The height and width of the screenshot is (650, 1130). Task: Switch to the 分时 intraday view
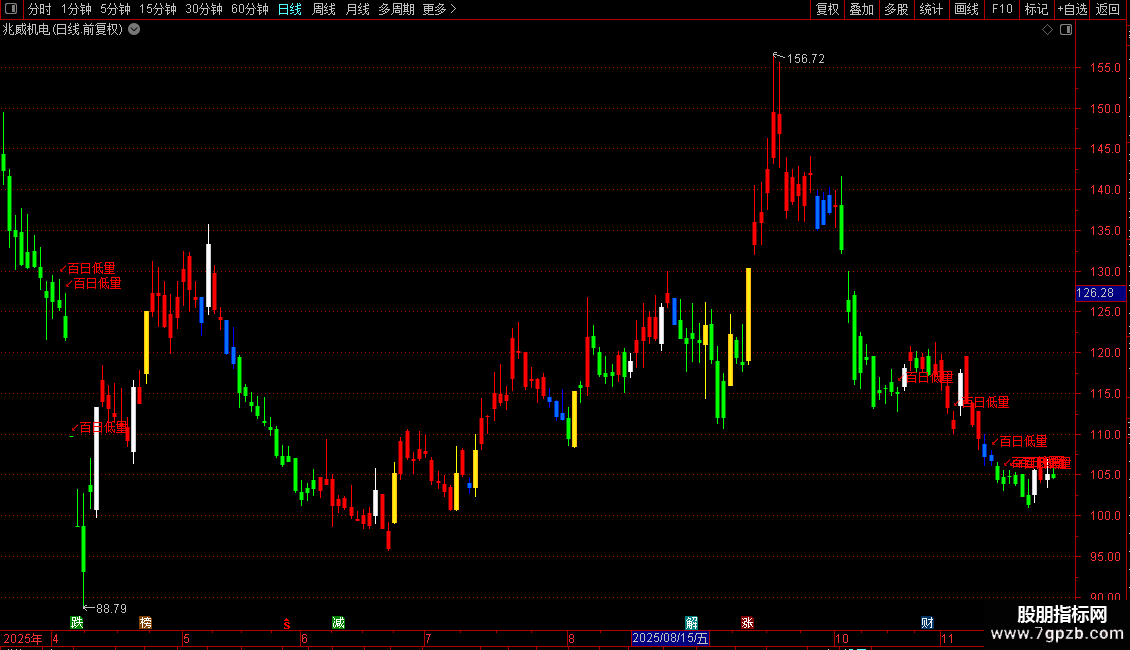click(x=40, y=9)
